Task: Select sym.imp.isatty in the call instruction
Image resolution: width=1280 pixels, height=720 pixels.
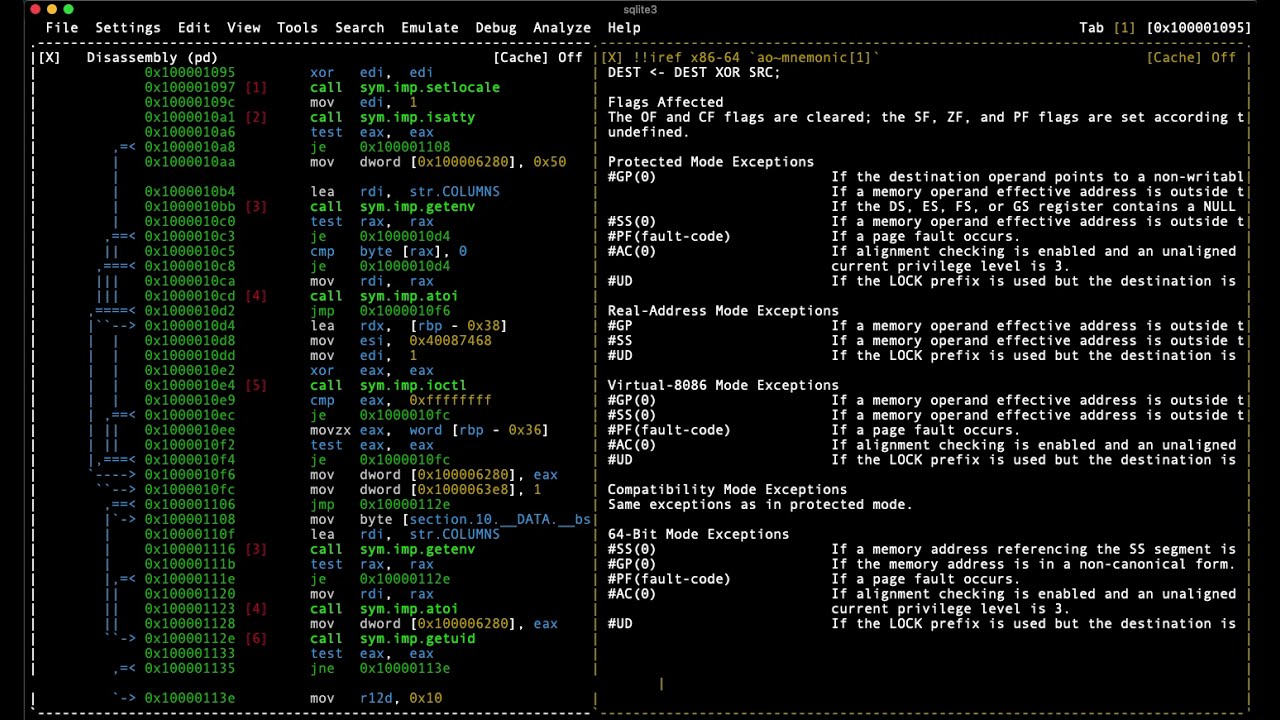Action: [x=418, y=118]
